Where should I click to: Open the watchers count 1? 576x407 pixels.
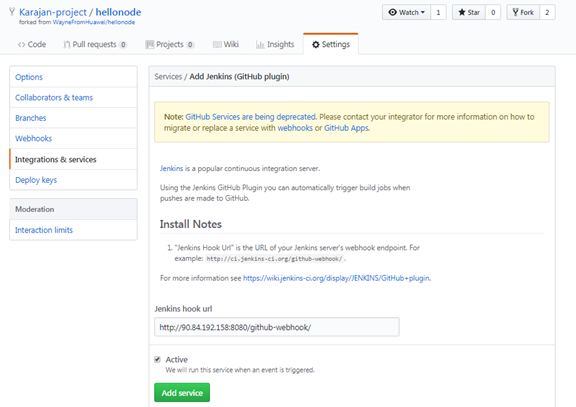(438, 12)
